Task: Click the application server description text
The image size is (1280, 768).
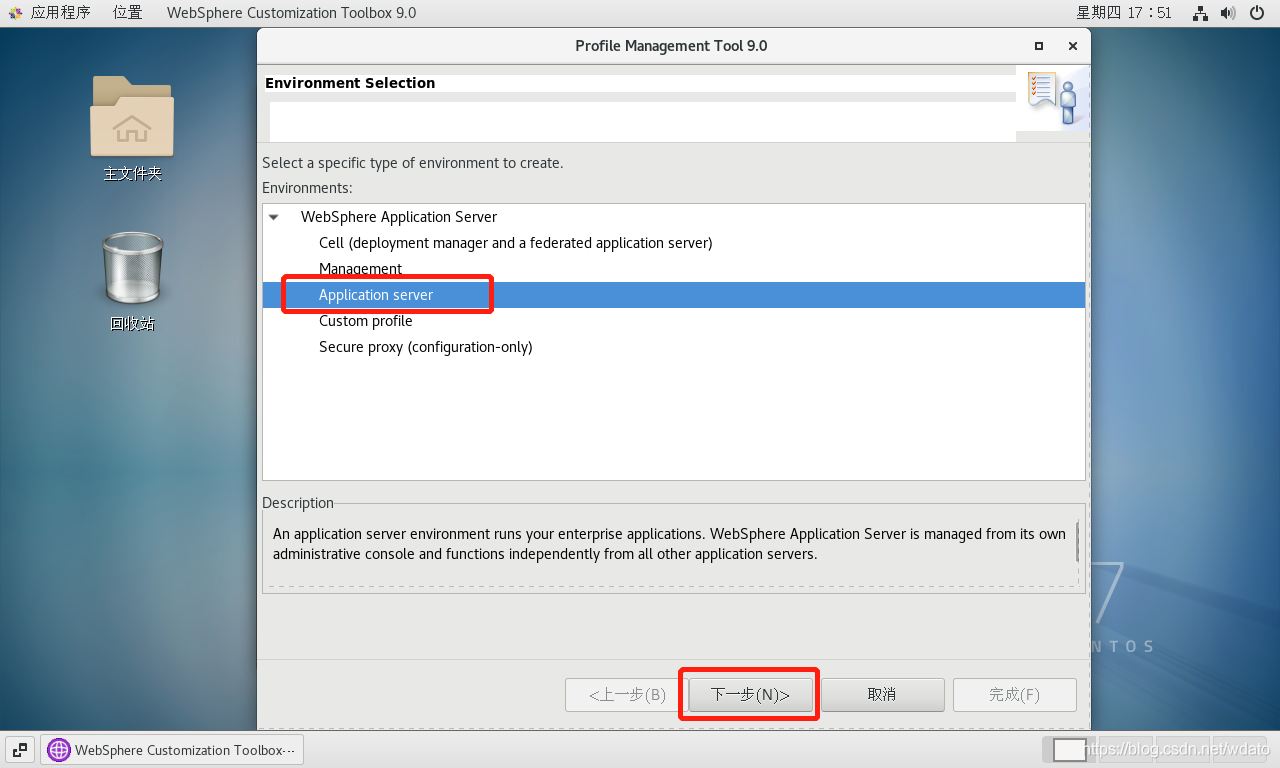Action: (669, 544)
